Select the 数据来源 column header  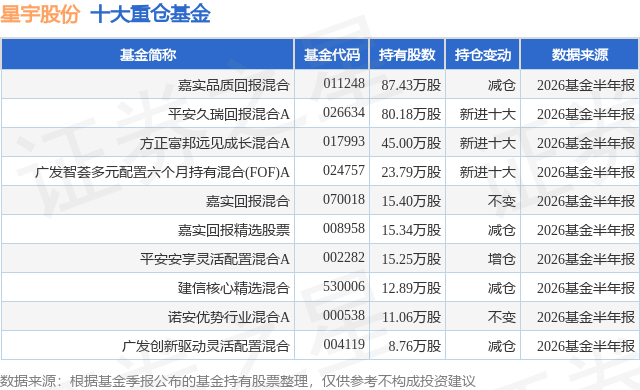[x=580, y=55]
